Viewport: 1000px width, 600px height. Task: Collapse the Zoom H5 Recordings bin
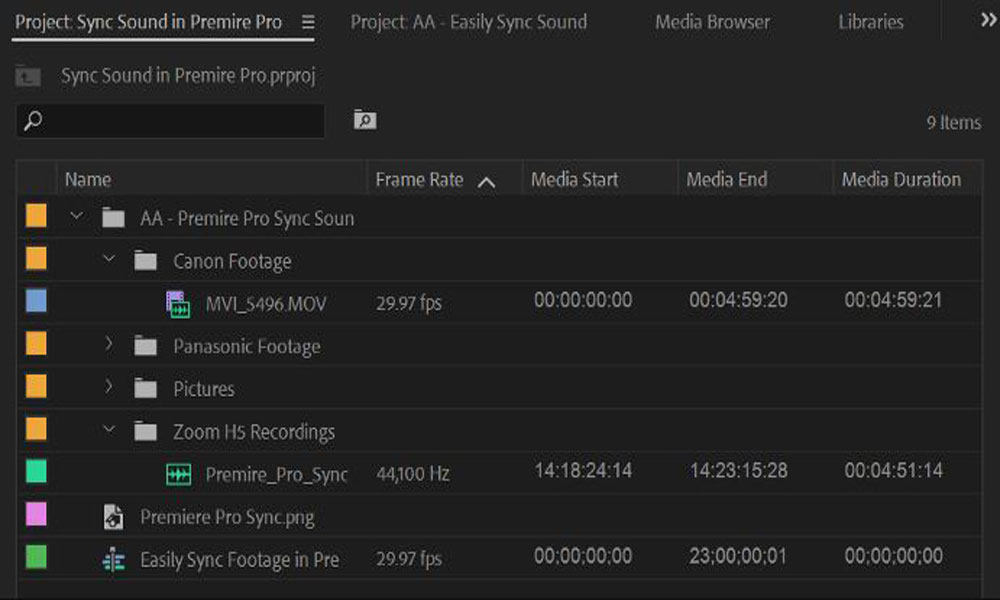pyautogui.click(x=109, y=430)
